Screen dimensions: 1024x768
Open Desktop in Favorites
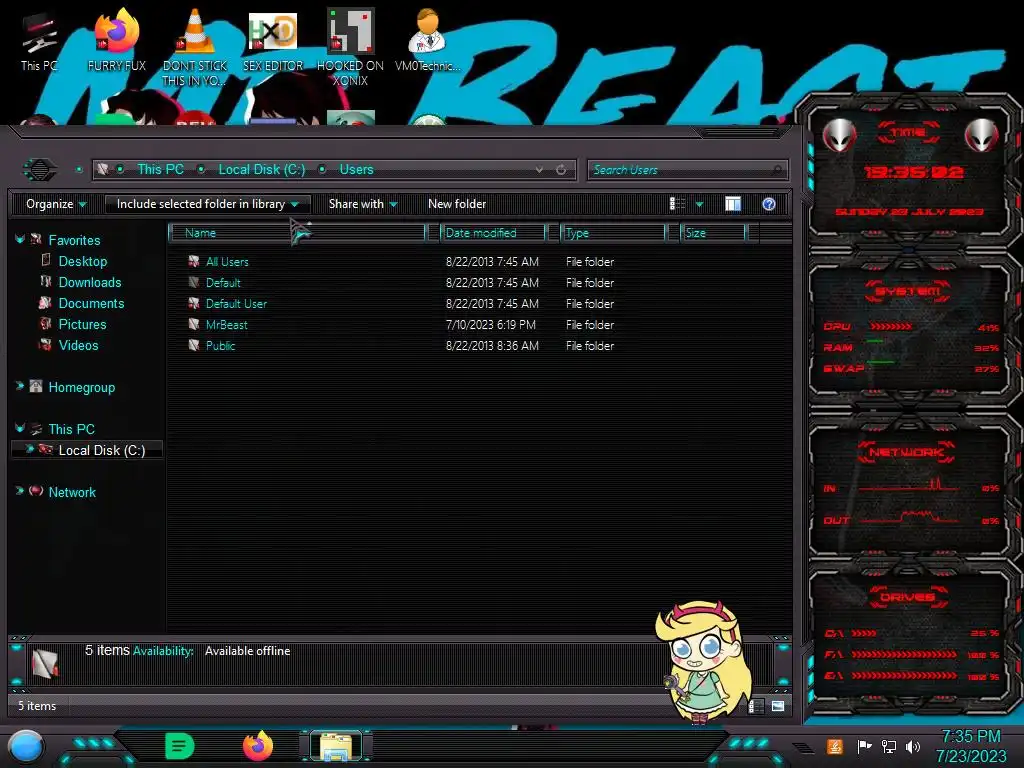tap(83, 261)
